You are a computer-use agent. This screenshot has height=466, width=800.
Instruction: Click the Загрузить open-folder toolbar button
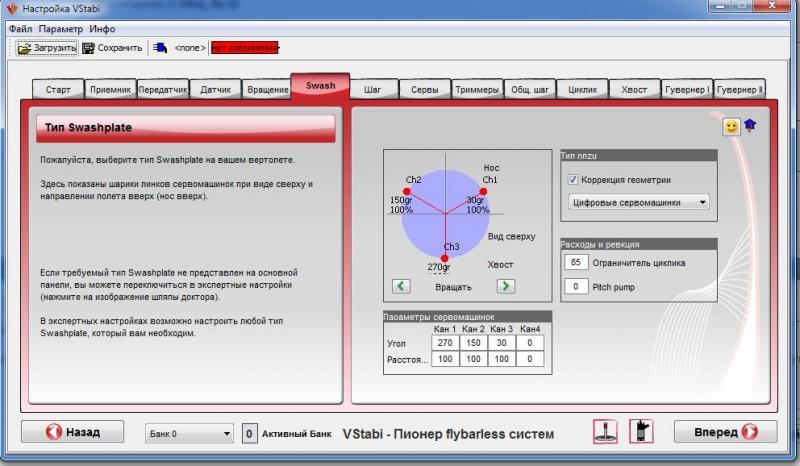47,47
